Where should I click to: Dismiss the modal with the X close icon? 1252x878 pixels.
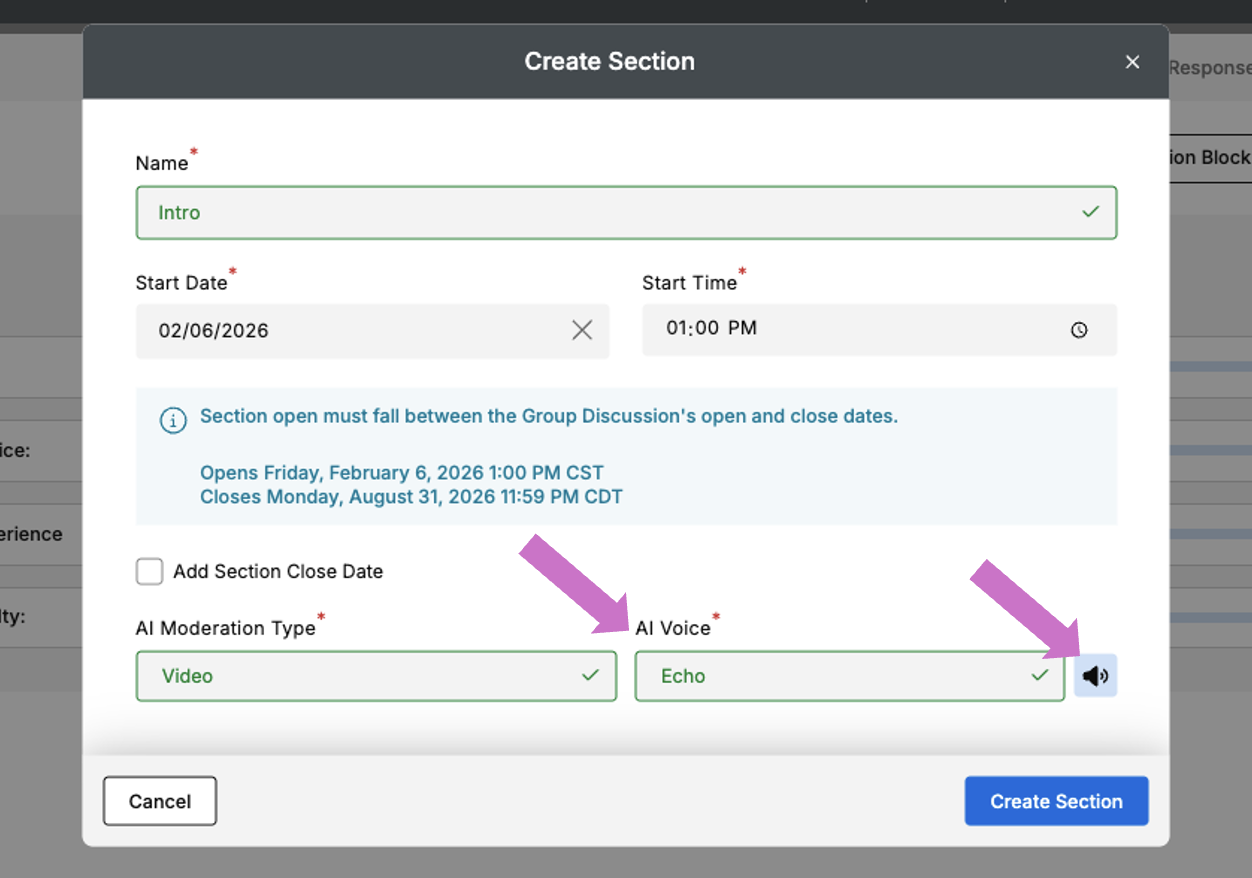click(x=1132, y=61)
